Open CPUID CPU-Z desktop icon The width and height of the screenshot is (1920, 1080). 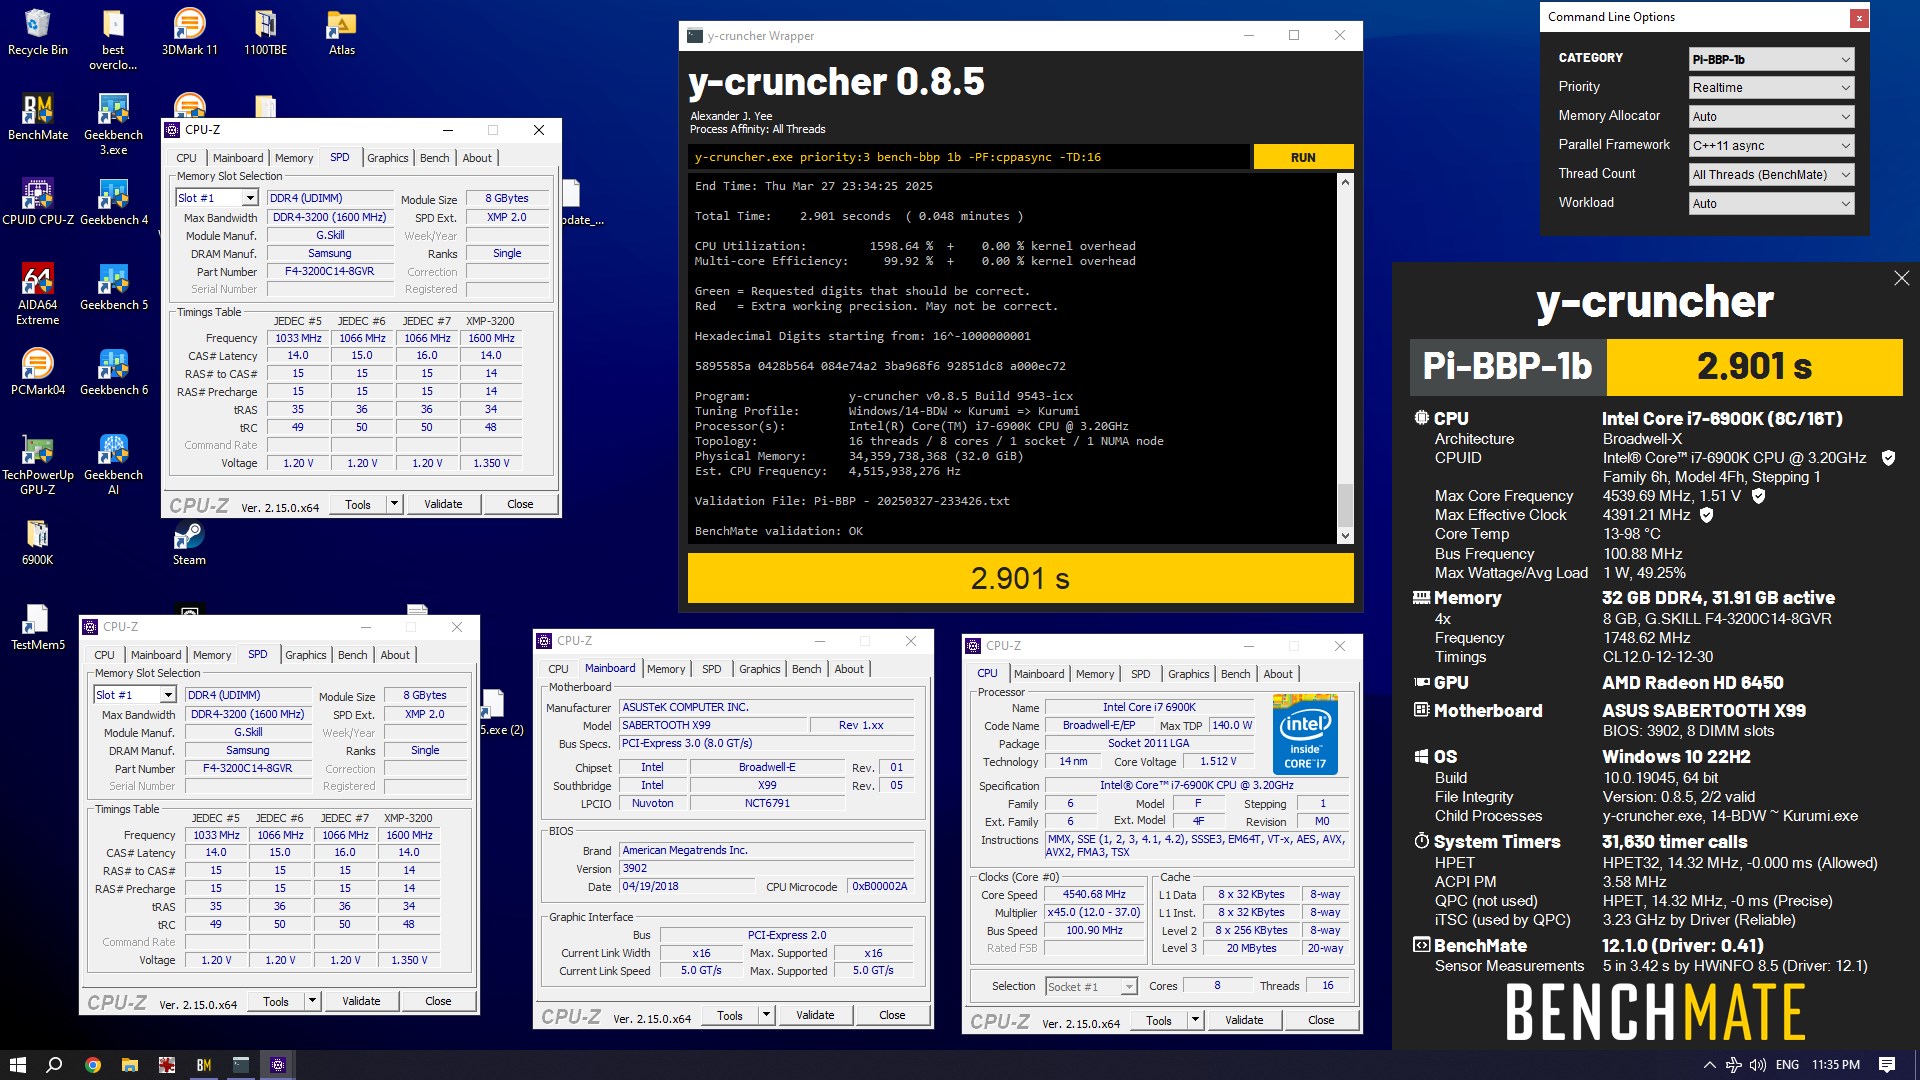click(37, 202)
